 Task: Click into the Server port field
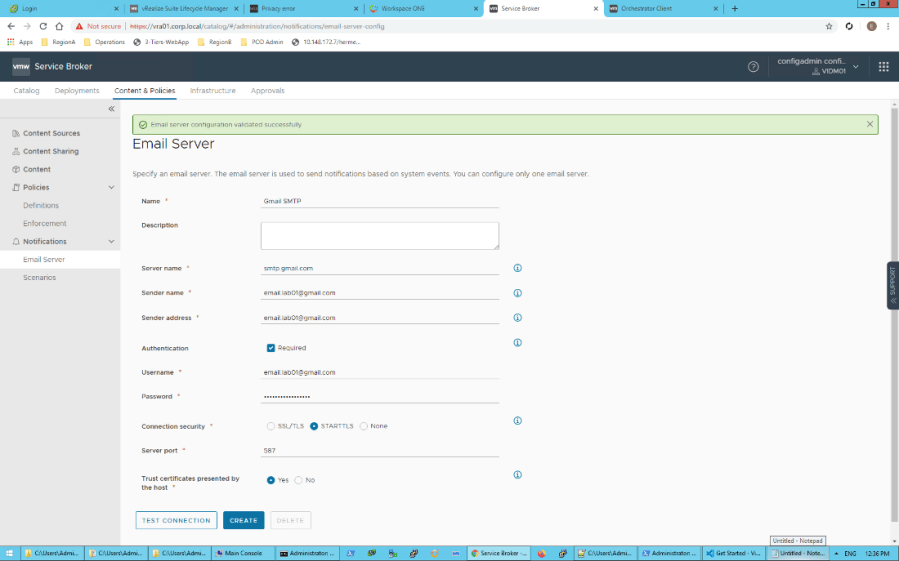pos(380,451)
